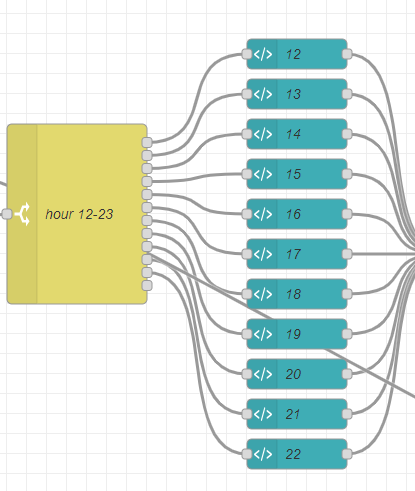Click the template icon of node 17

pyautogui.click(x=263, y=254)
